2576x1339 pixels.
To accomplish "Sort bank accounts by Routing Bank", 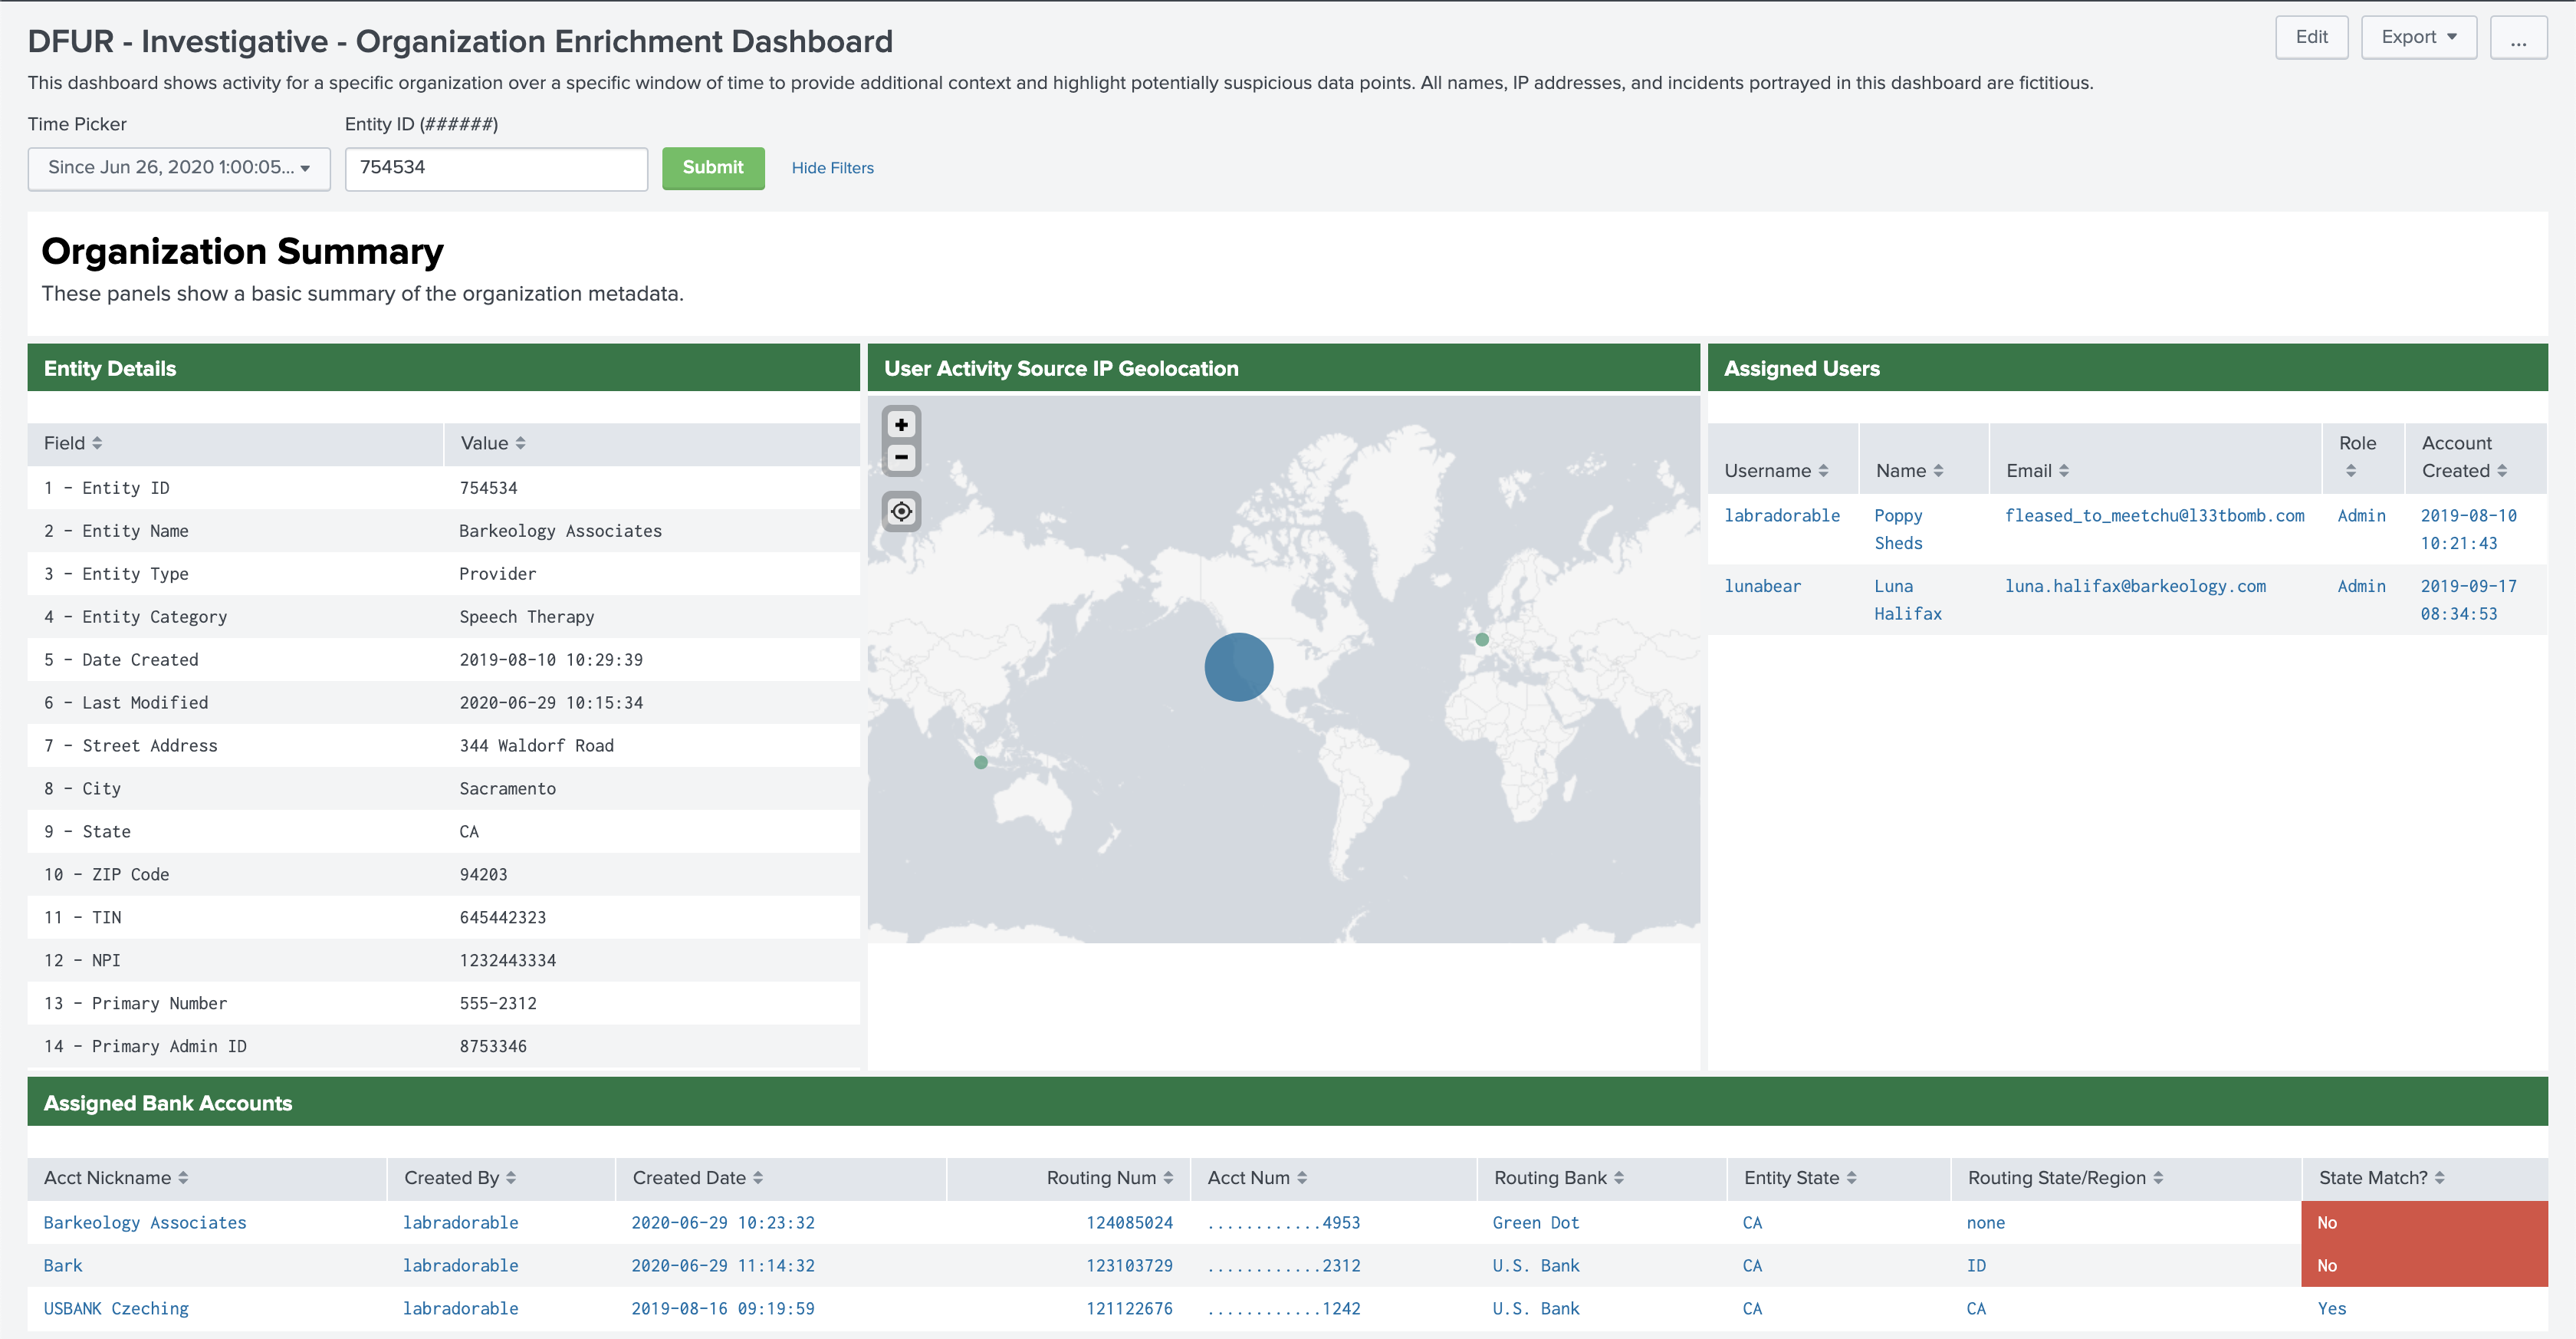I will (x=1559, y=1178).
